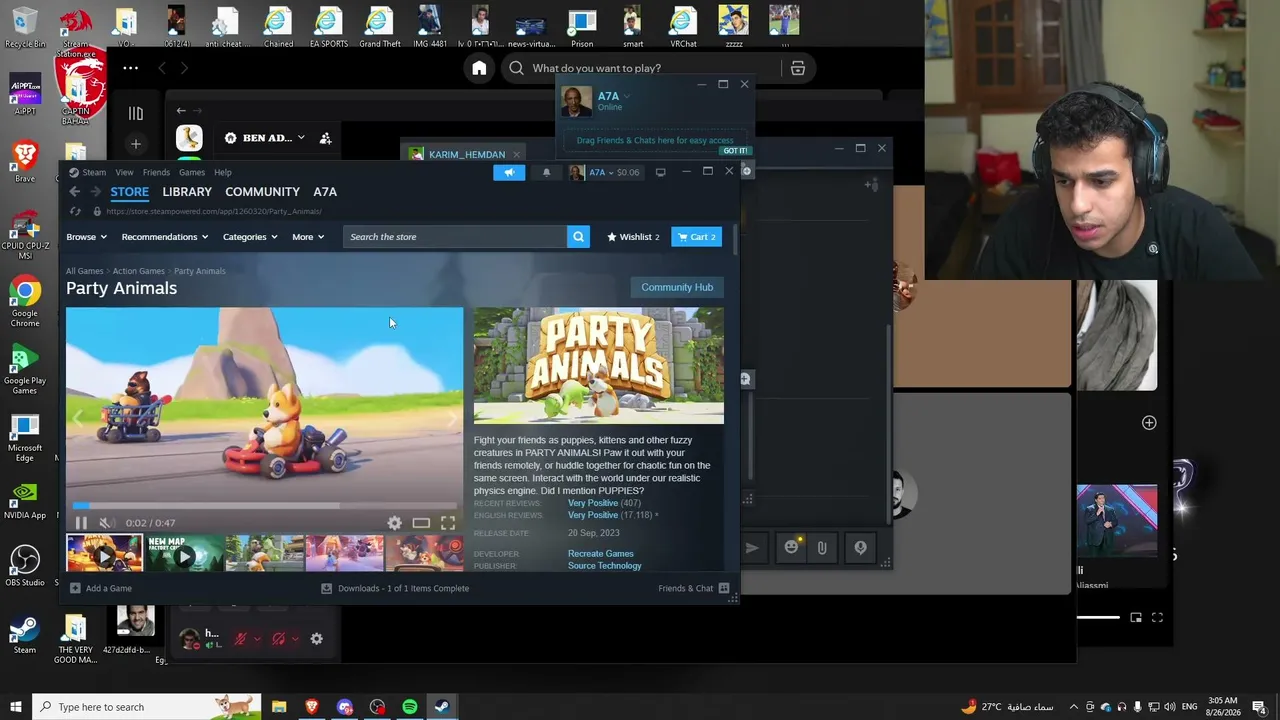The width and height of the screenshot is (1280, 720).
Task: Open Steam notifications bell
Action: pos(546,172)
